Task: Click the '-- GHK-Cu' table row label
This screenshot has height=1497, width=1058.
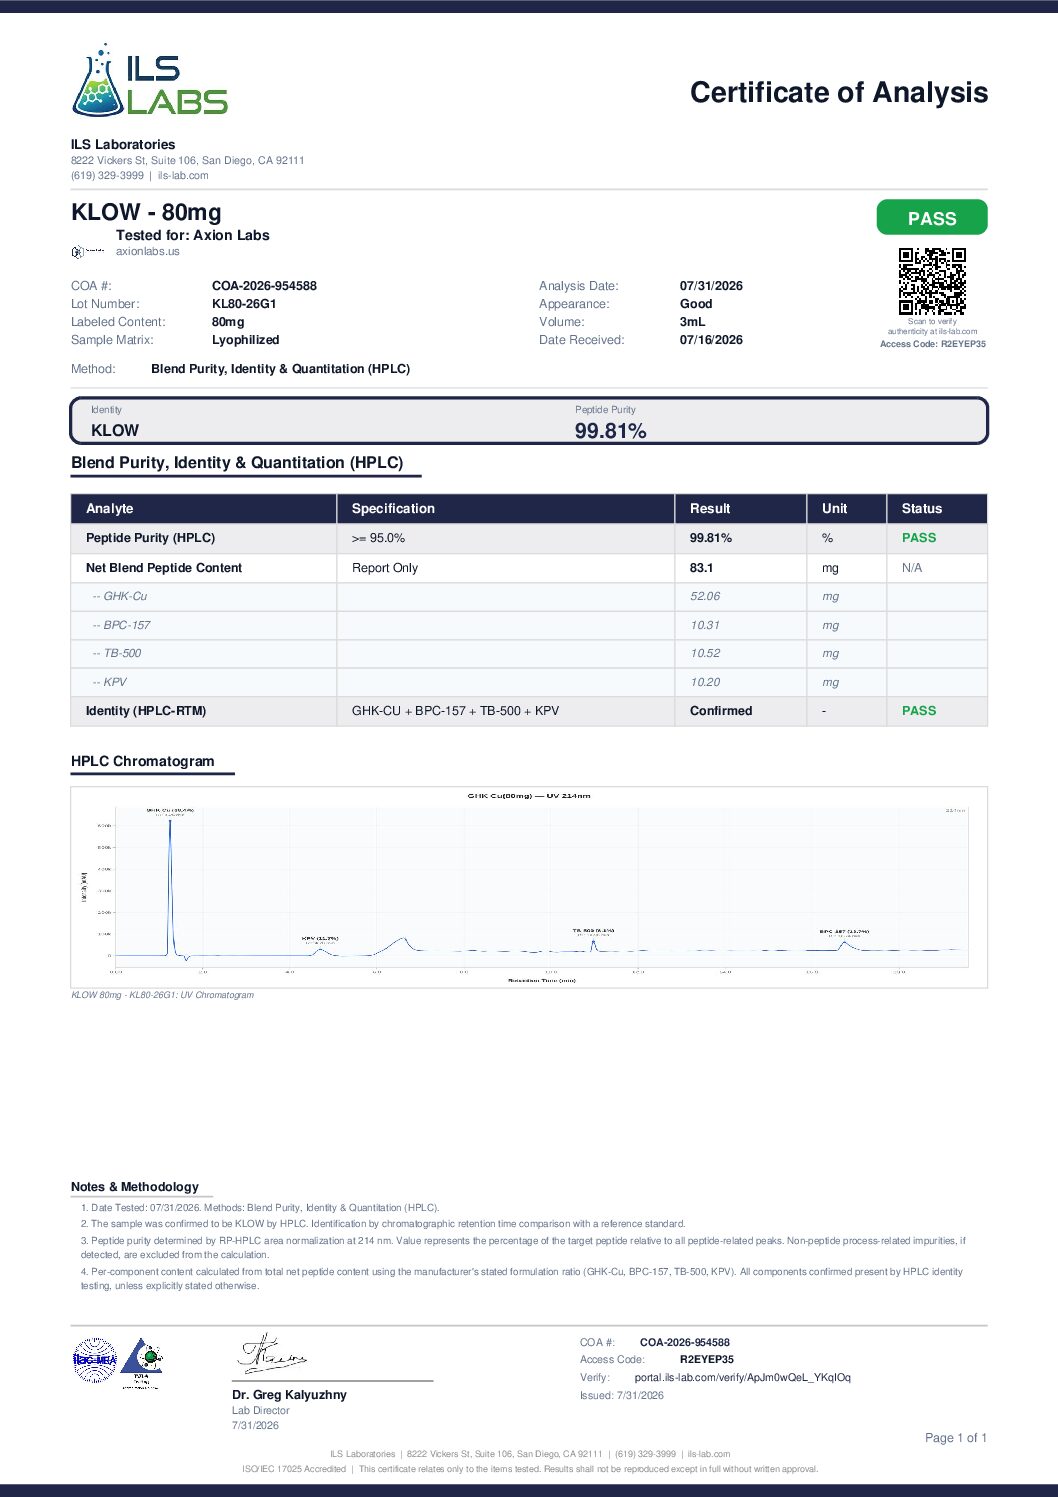Action: pos(120,597)
